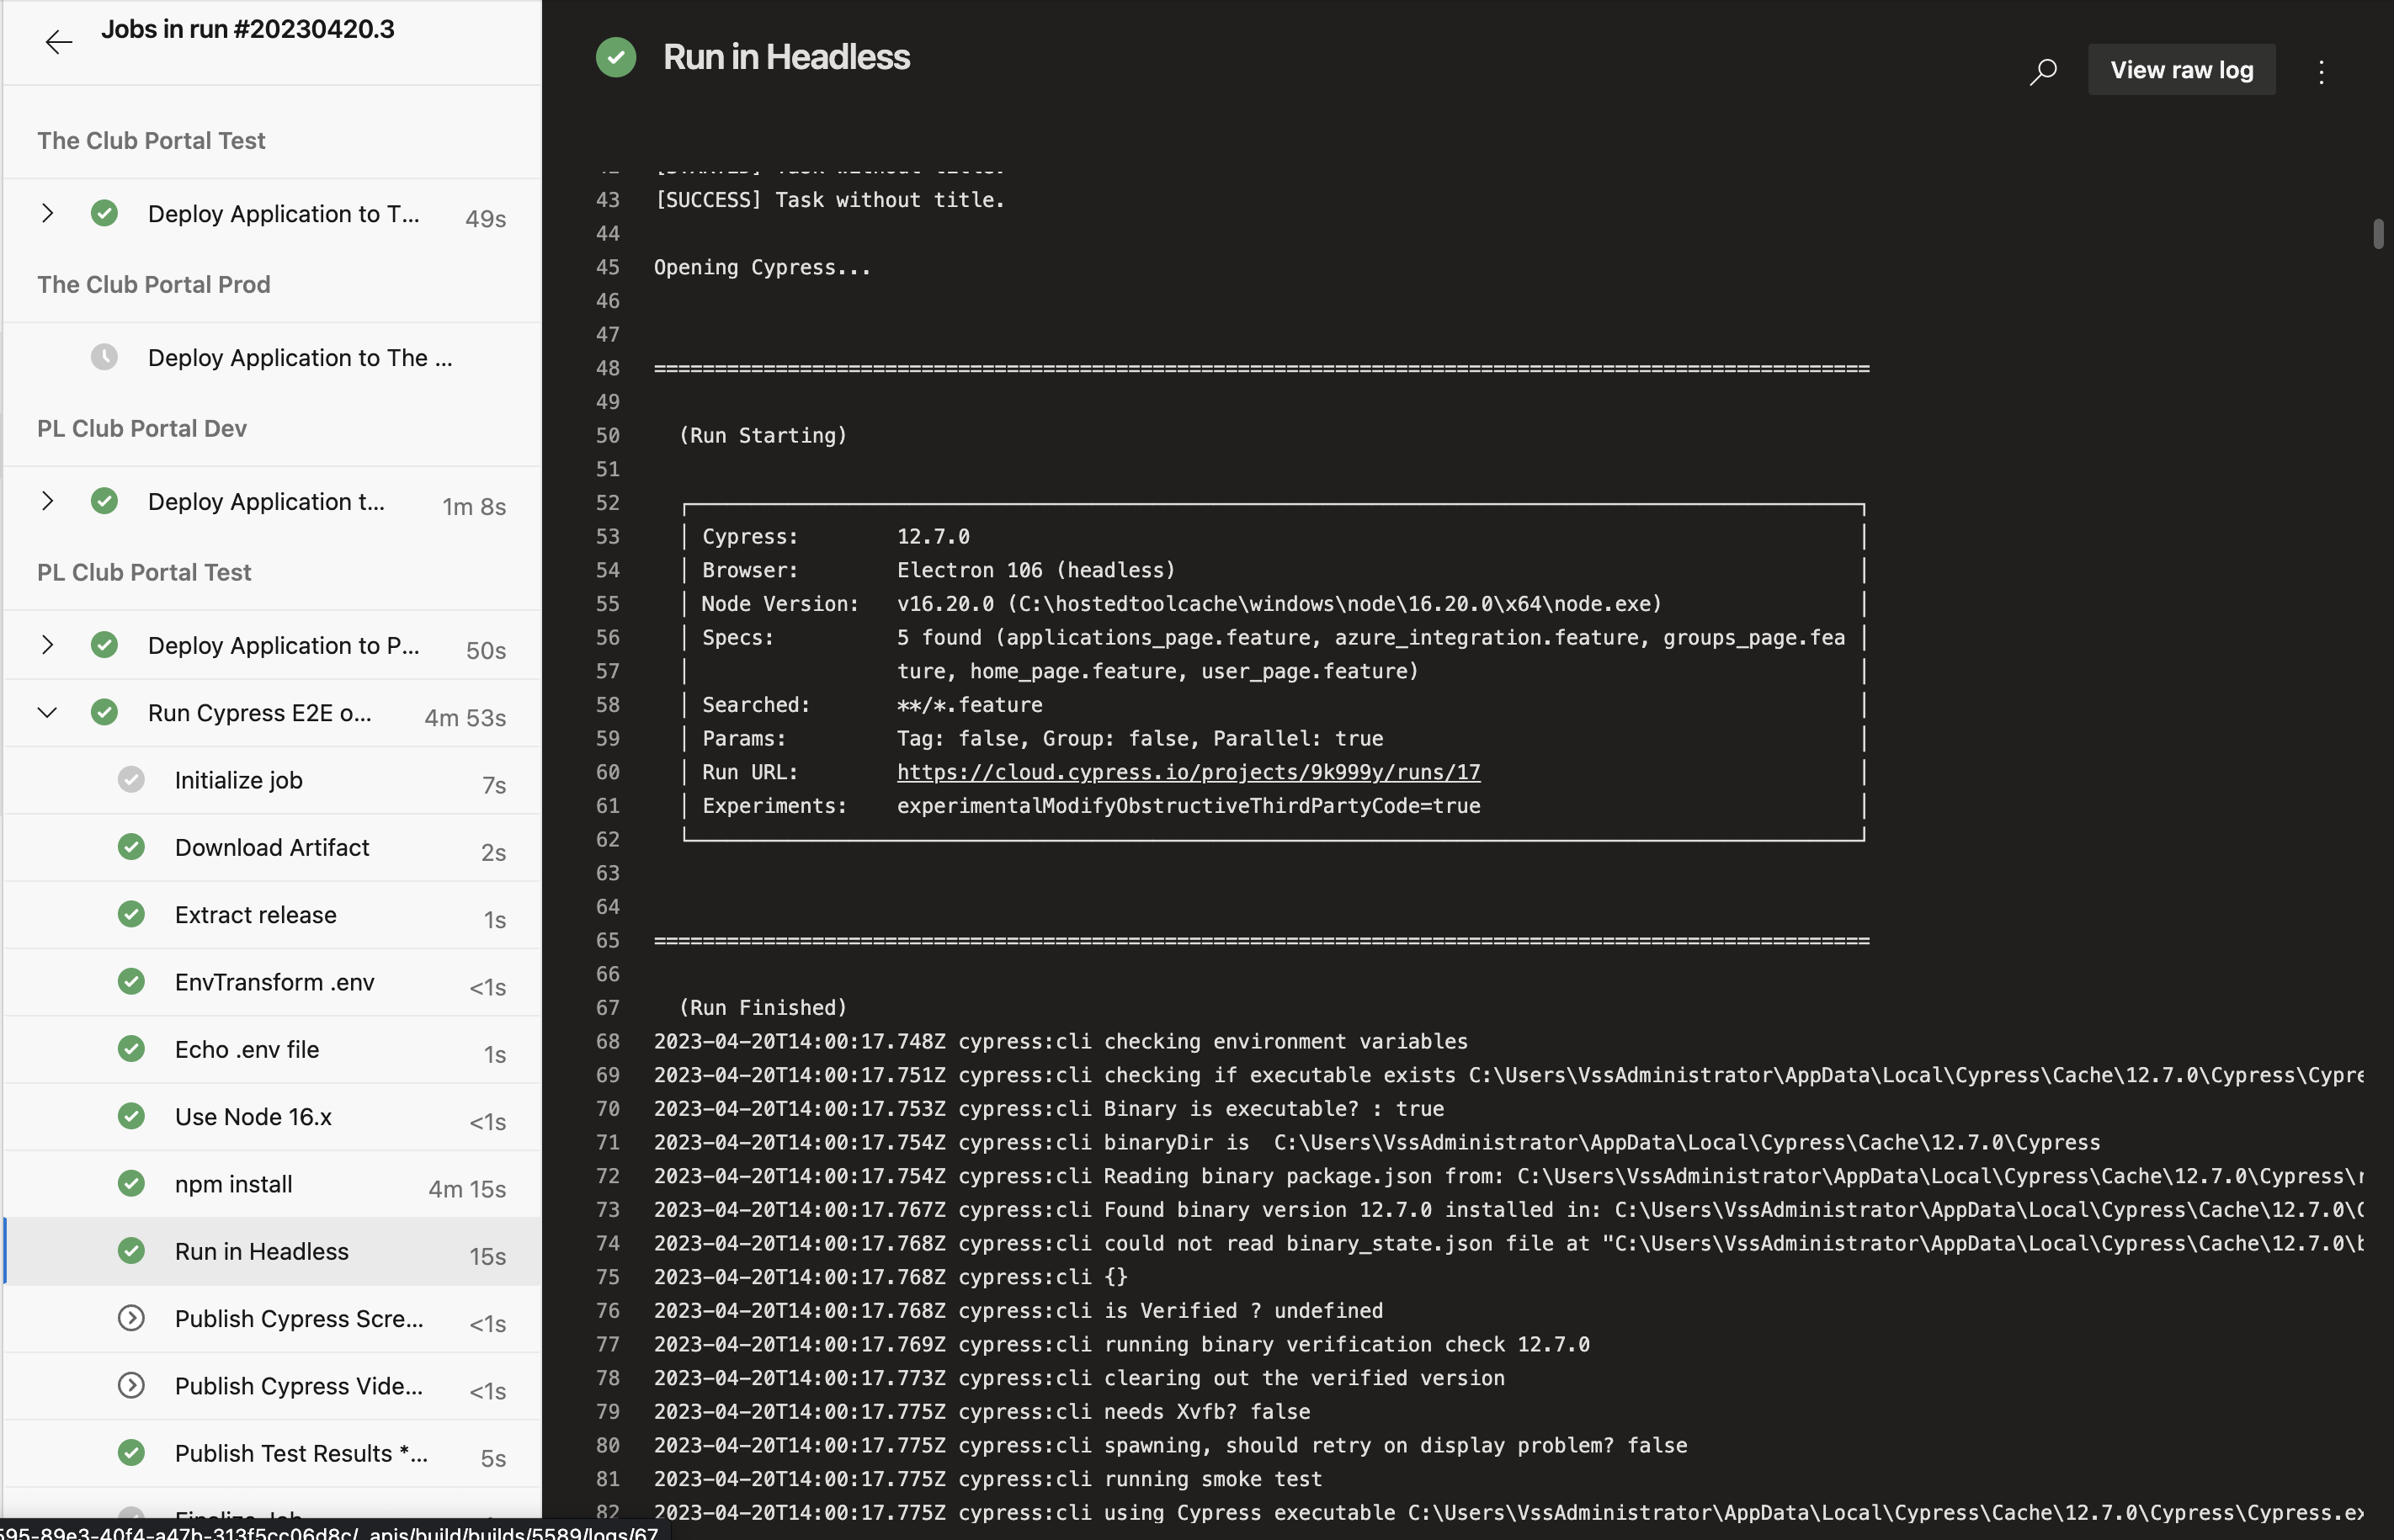The width and height of the screenshot is (2394, 1540).
Task: Click the back arrow to leave job view
Action: pos(59,42)
